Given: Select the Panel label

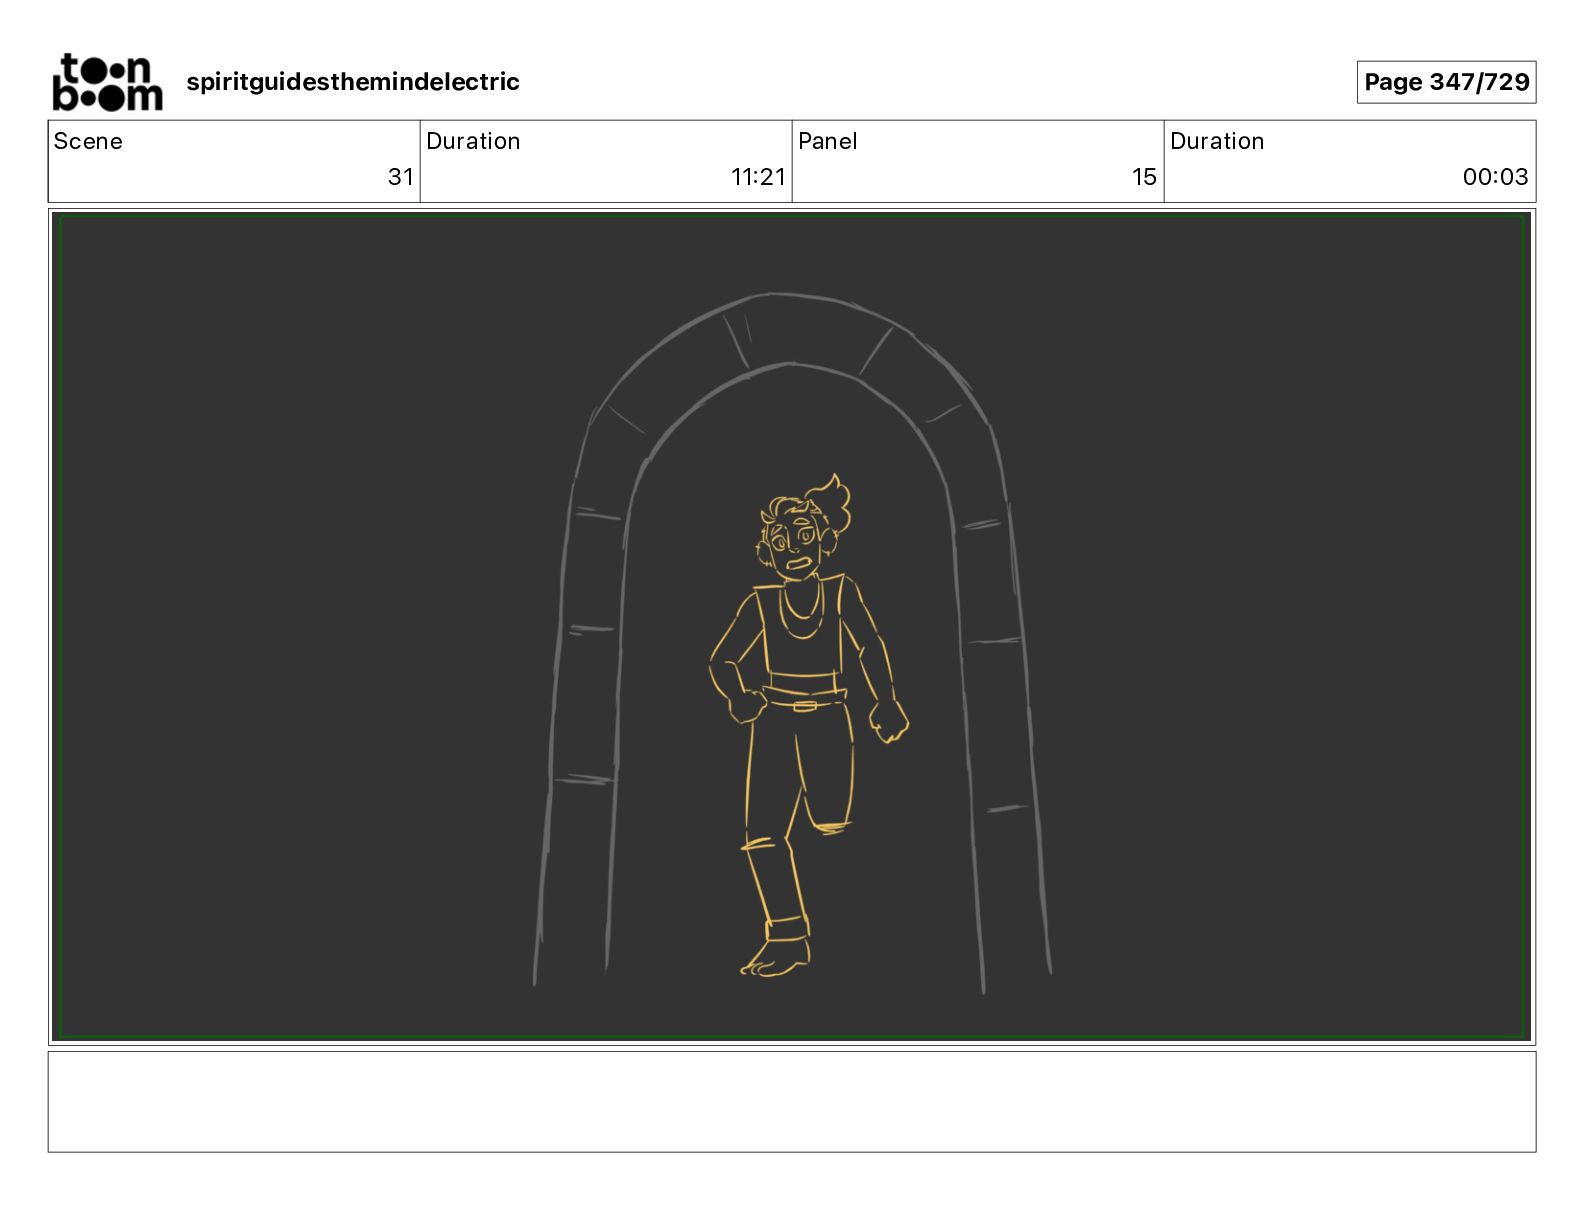Looking at the screenshot, I should 828,141.
